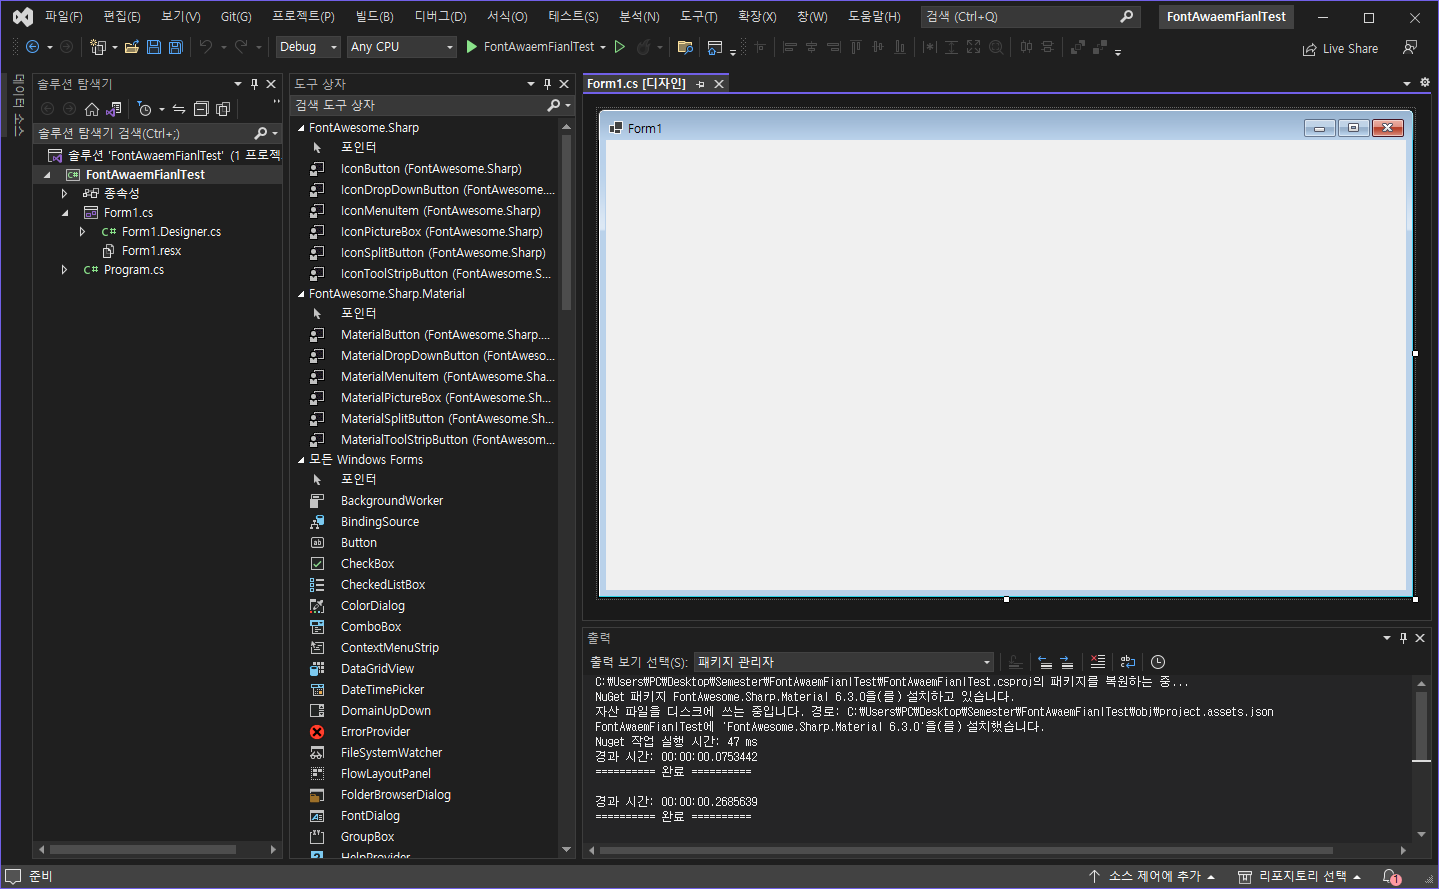Click the Find in Files folder icon

(685, 47)
